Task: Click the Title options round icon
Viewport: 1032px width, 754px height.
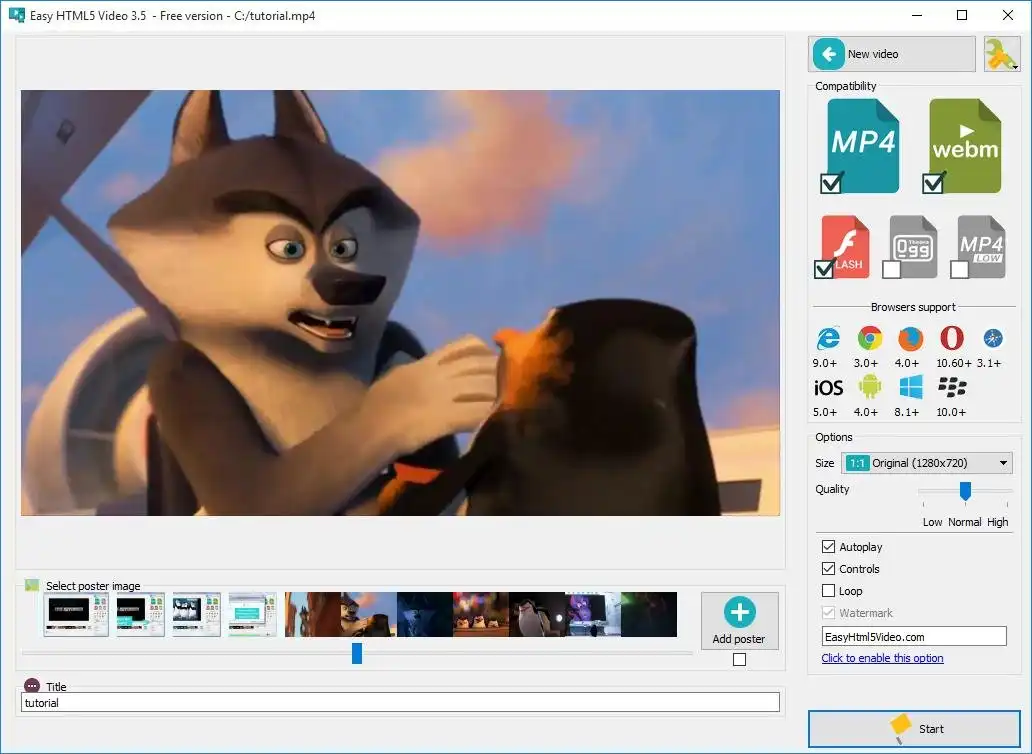Action: pyautogui.click(x=32, y=686)
